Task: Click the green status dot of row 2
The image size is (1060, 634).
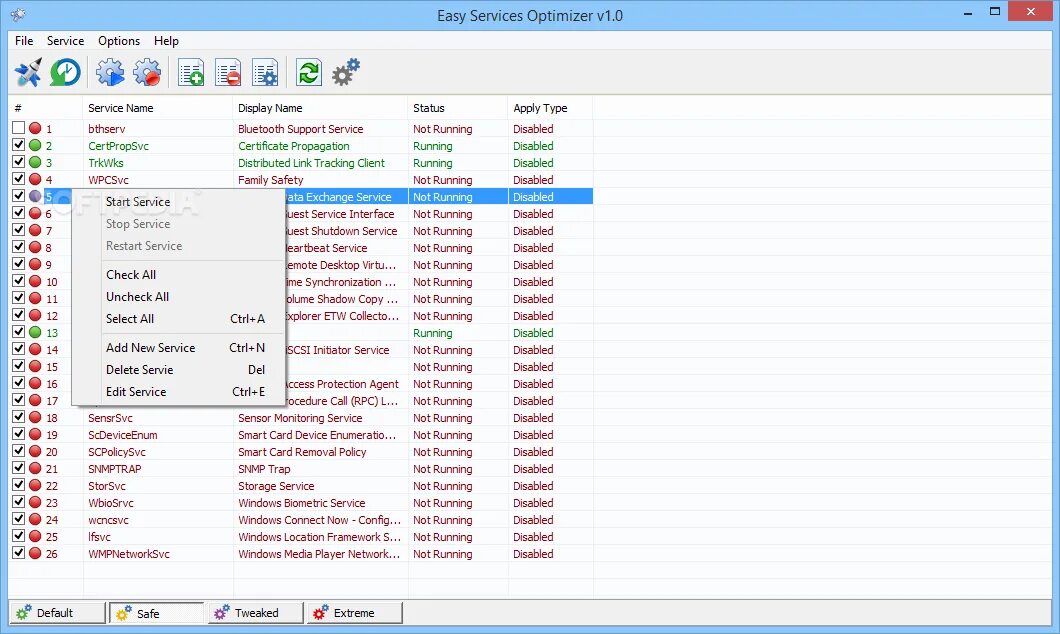Action: click(35, 145)
